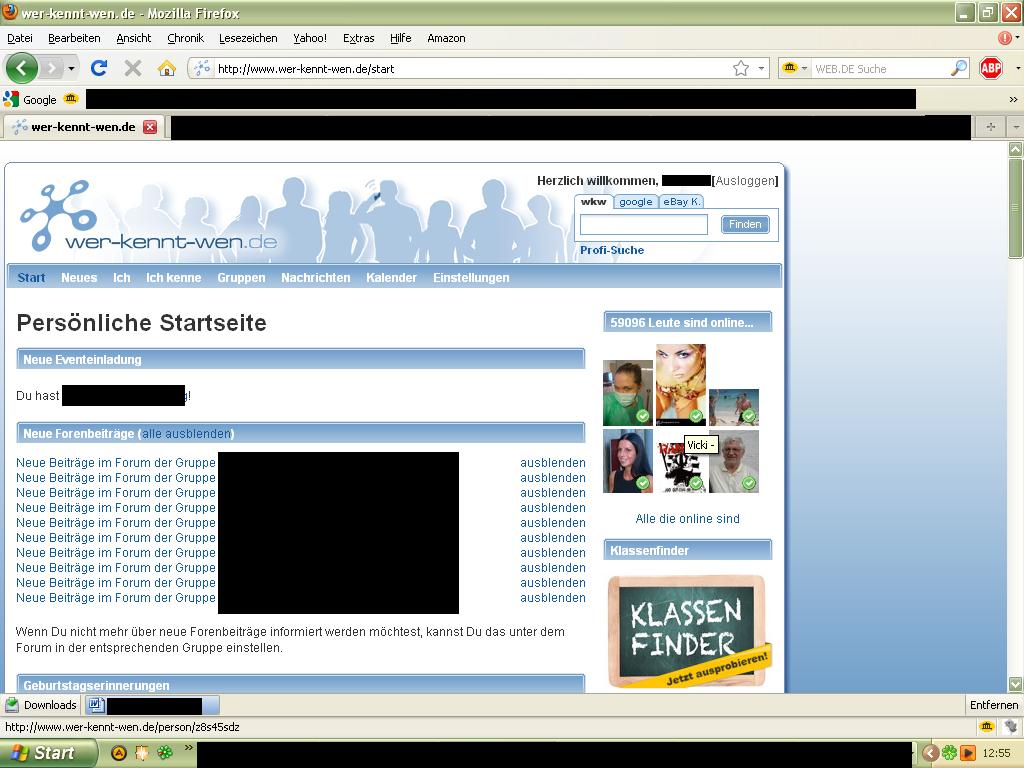
Task: Click the forward navigation arrow
Action: pyautogui.click(x=52, y=68)
